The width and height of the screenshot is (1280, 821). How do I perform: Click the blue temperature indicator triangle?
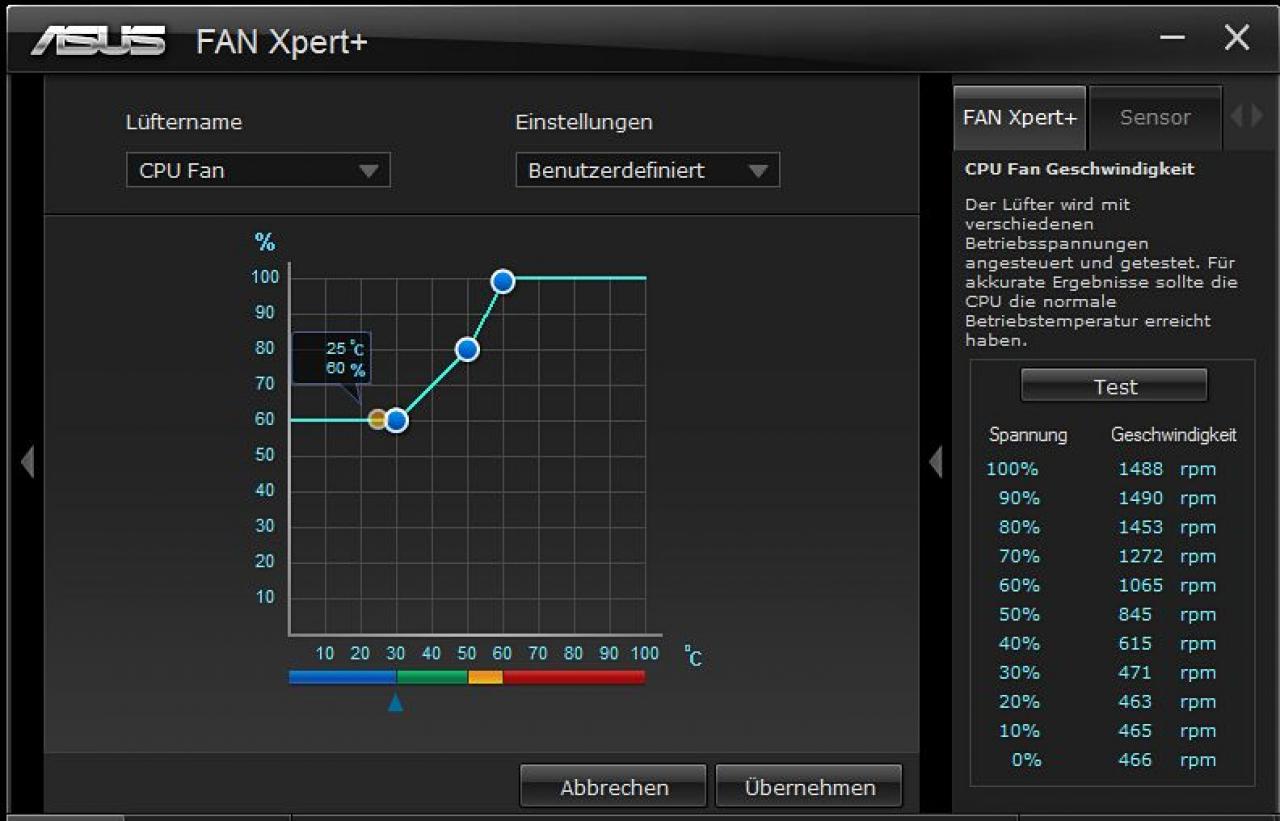[x=395, y=702]
